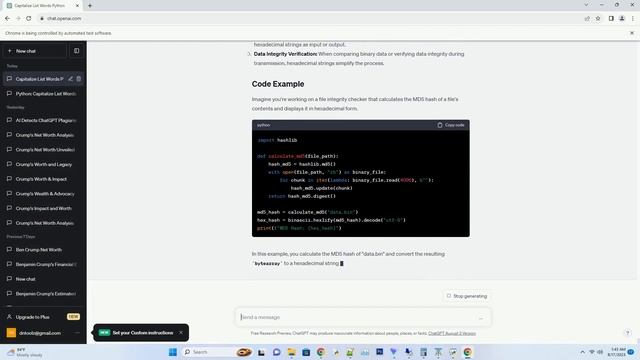Screen dimensions: 640x360
Task: Open the "Crump's Wealth & Advocacy" chat
Action: coord(43,194)
